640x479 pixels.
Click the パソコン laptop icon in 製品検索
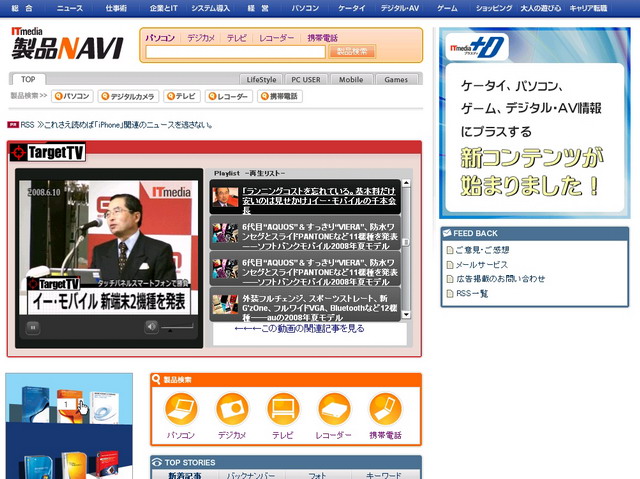point(181,409)
